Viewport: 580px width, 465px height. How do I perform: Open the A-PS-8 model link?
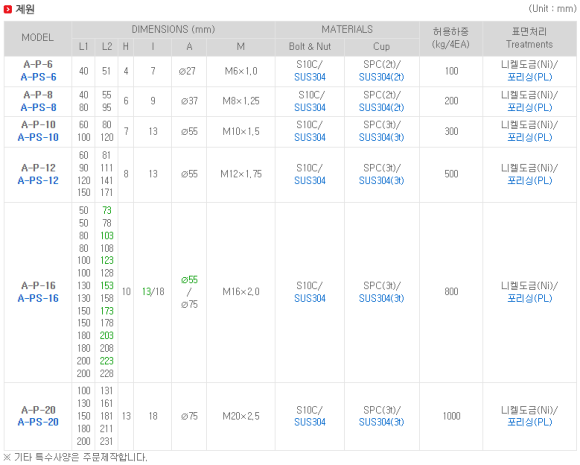coord(38,107)
